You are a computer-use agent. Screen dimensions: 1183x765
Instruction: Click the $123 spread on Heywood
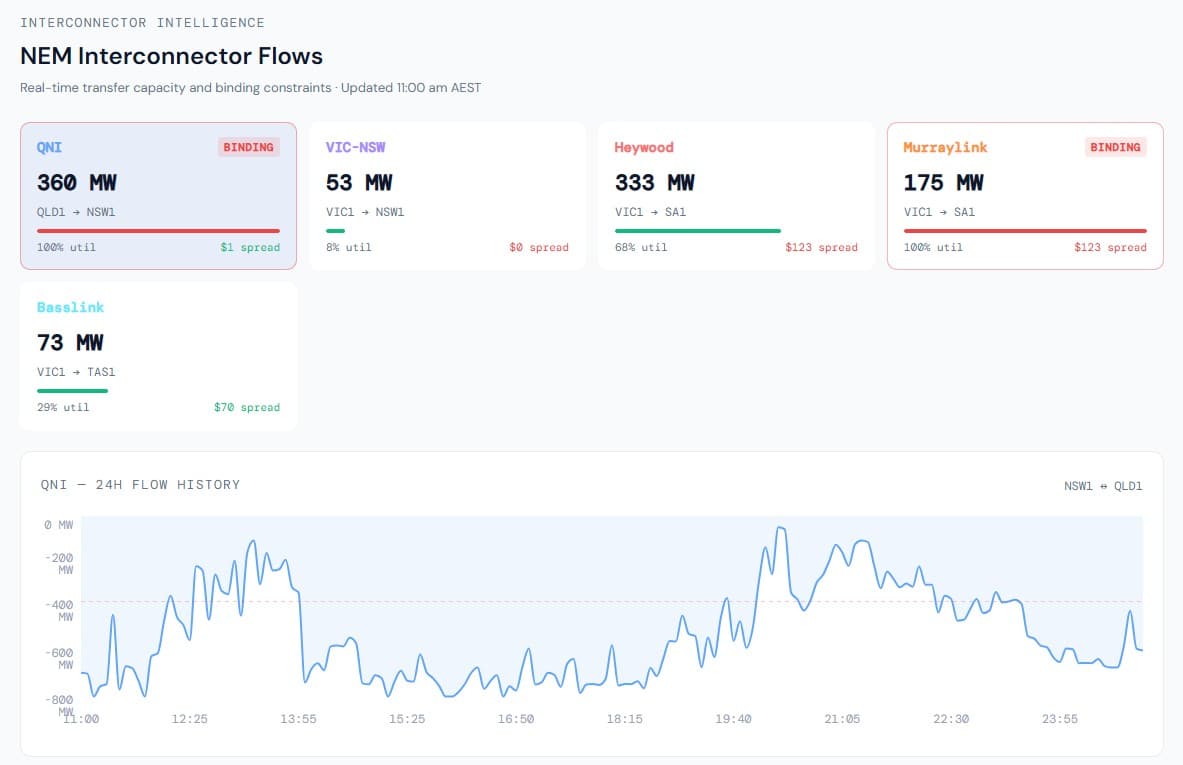(821, 248)
